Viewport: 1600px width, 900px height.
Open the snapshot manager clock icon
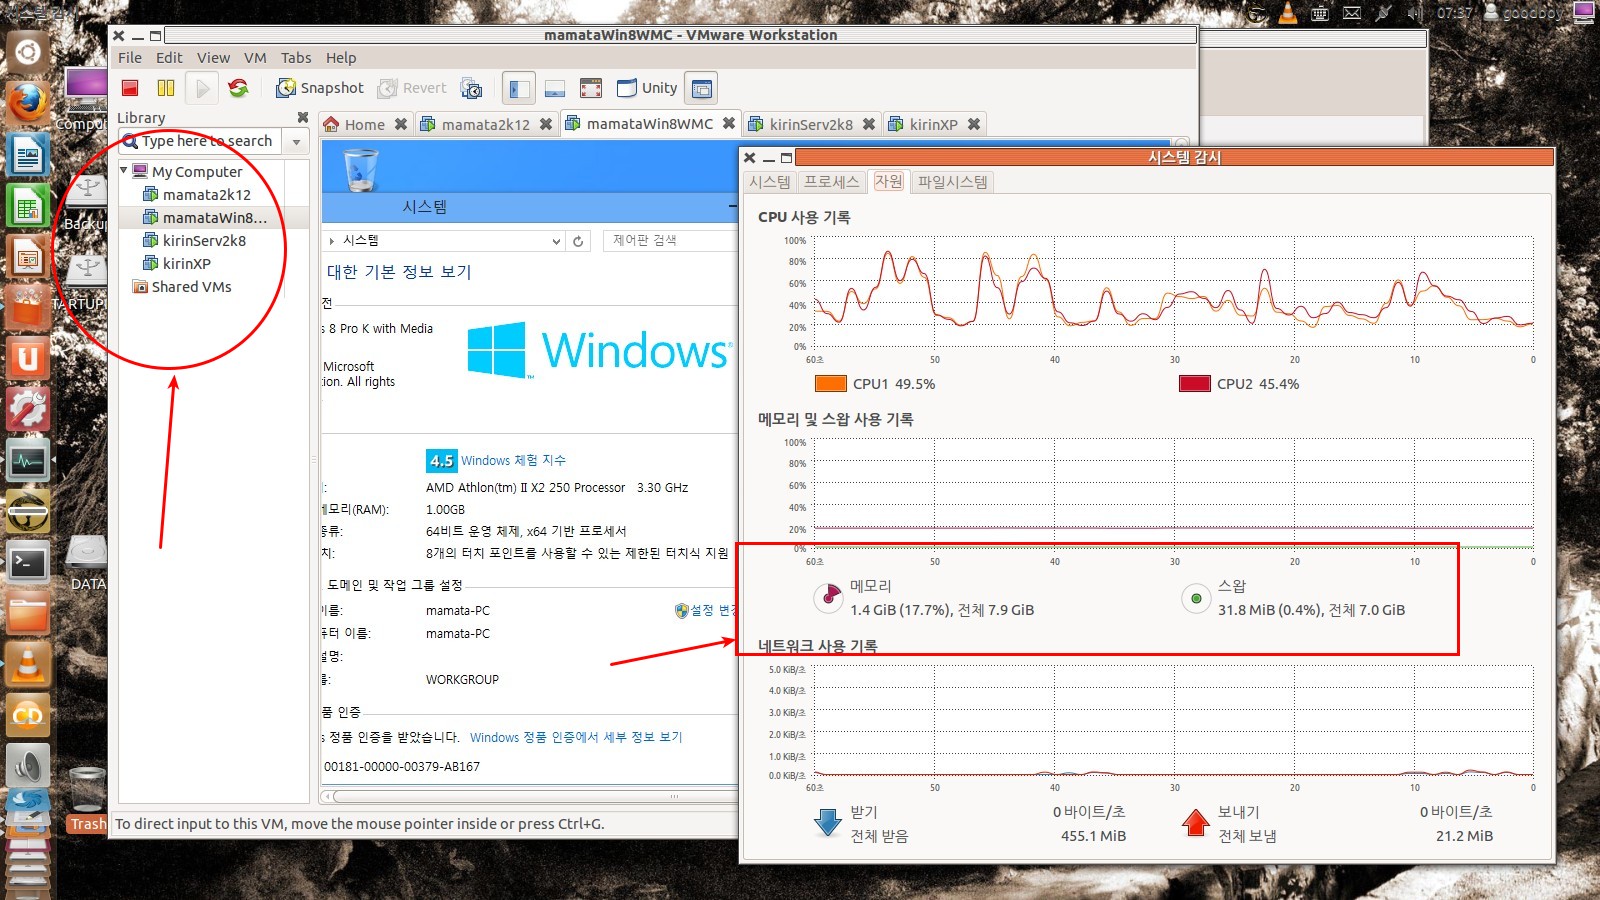click(471, 88)
